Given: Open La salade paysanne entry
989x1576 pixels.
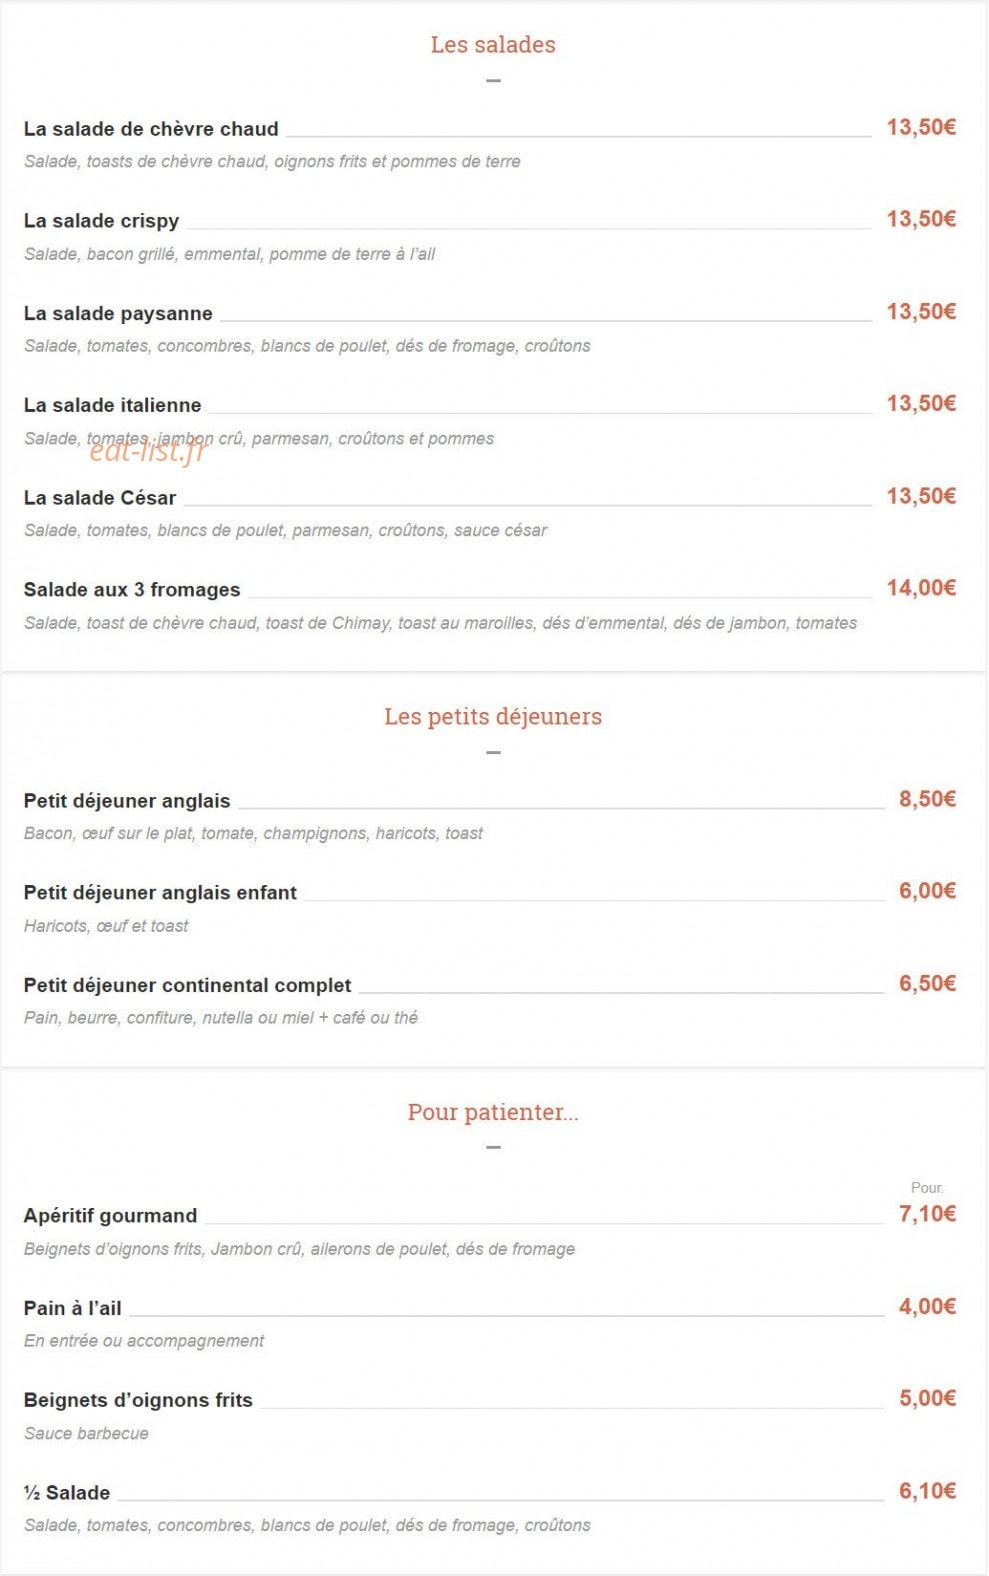Looking at the screenshot, I should (118, 314).
